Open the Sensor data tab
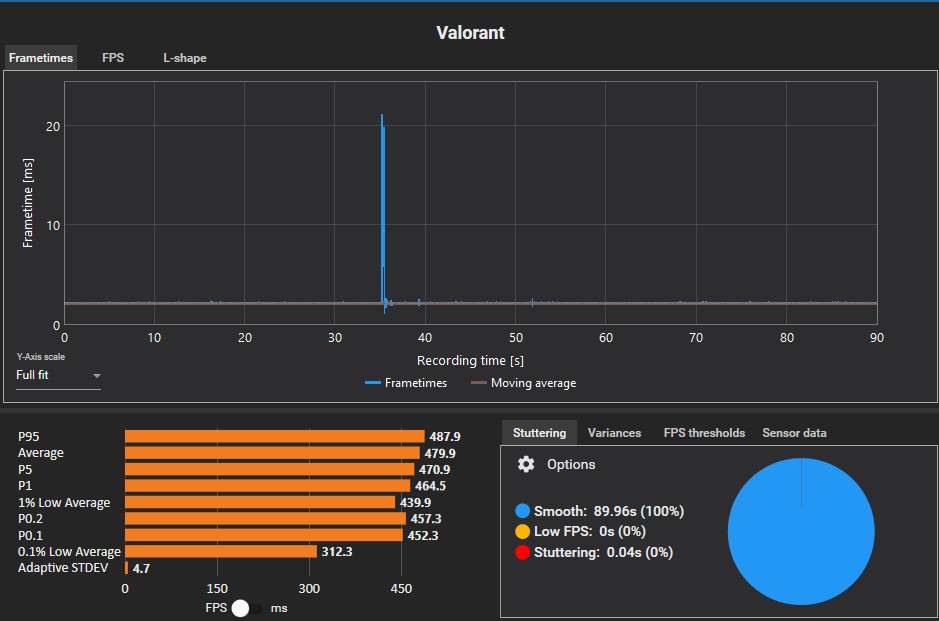The width and height of the screenshot is (939, 621). click(x=794, y=433)
